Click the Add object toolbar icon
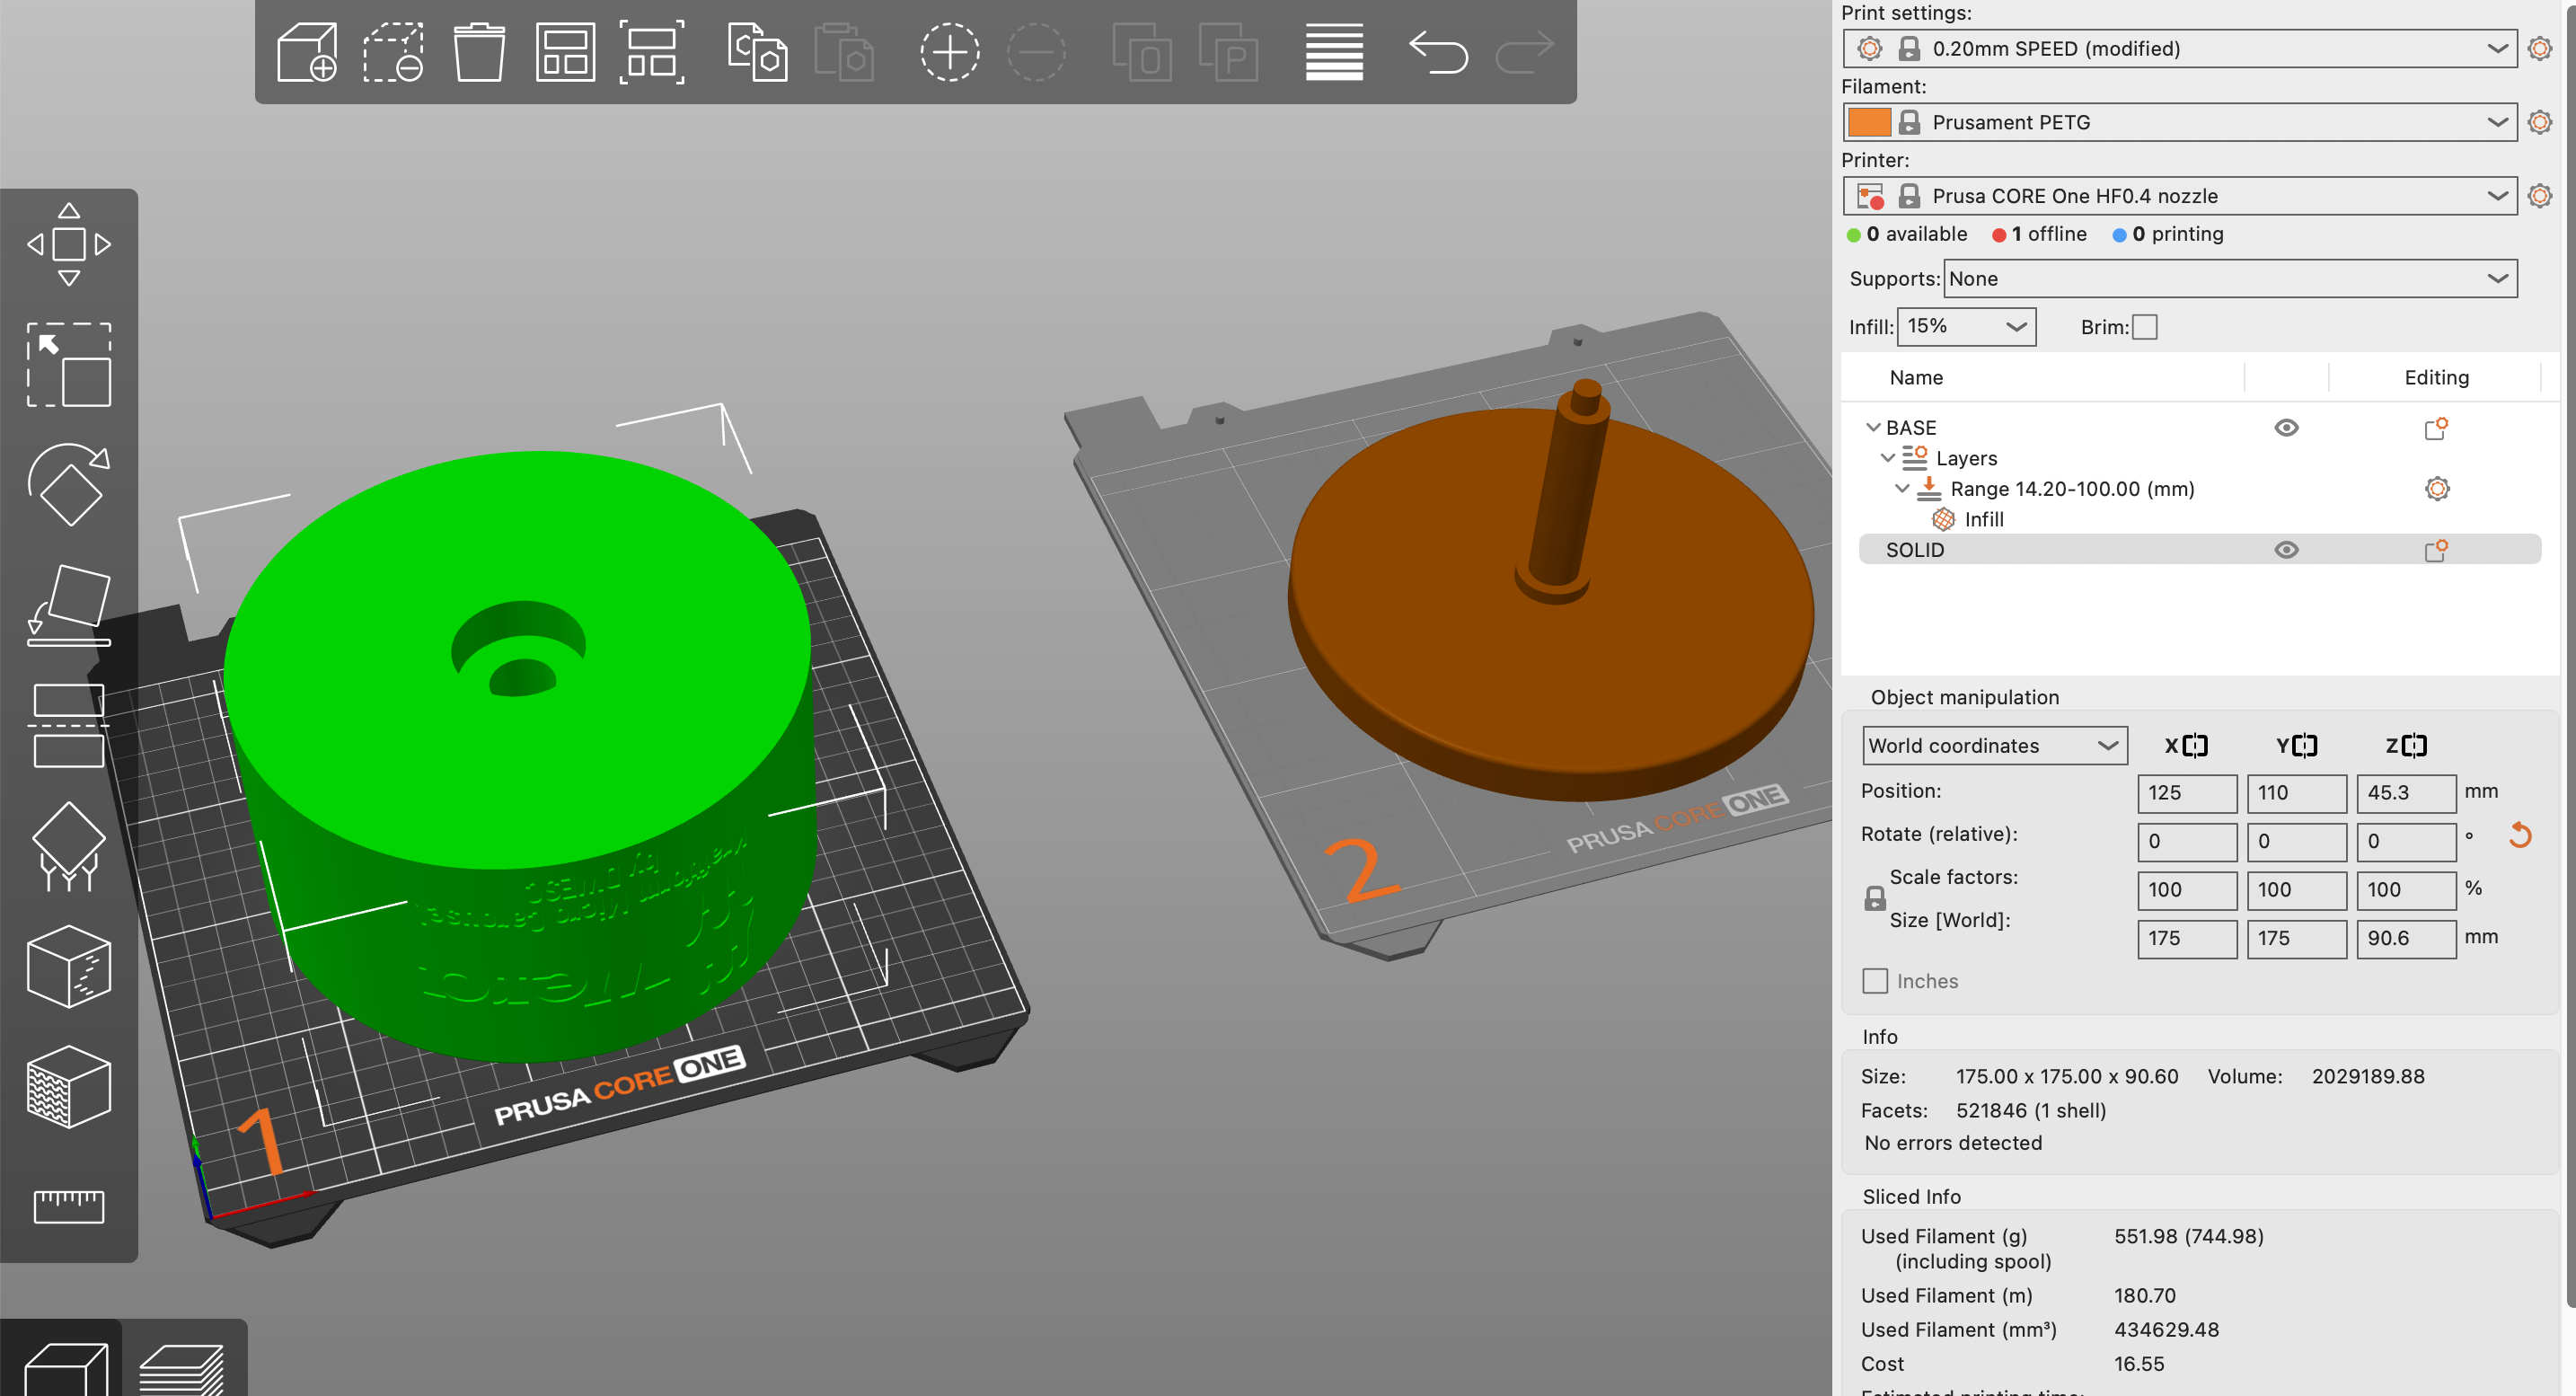Image resolution: width=2576 pixels, height=1396 pixels. click(306, 51)
